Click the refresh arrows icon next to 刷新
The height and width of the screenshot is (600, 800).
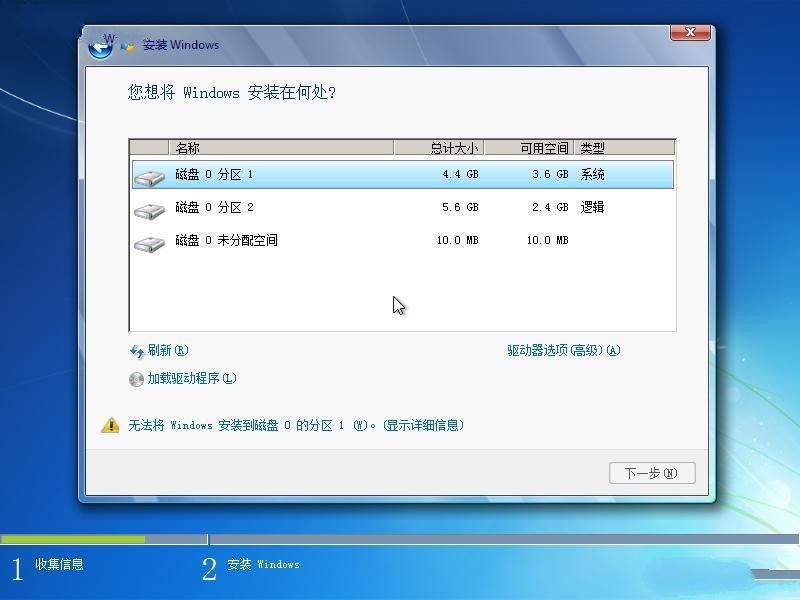tap(136, 351)
